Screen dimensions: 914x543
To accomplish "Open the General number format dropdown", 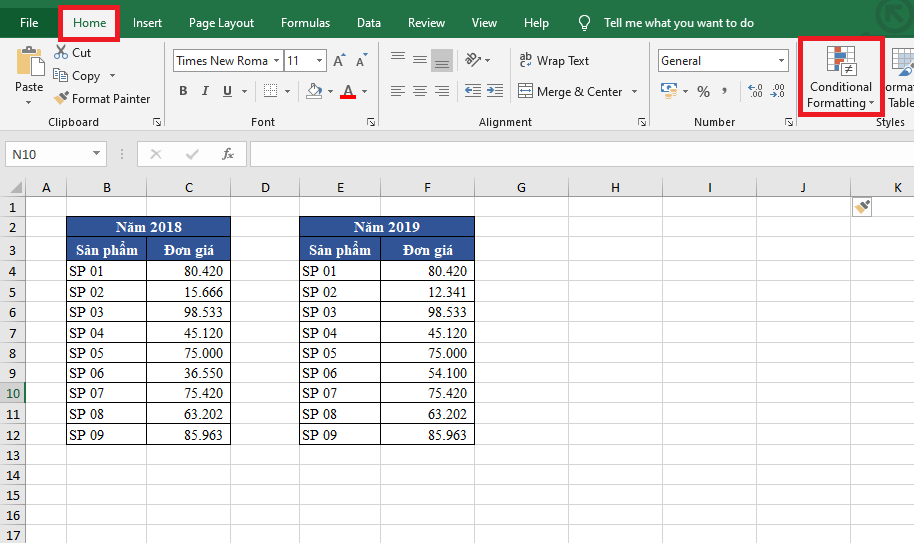I will pyautogui.click(x=782, y=61).
